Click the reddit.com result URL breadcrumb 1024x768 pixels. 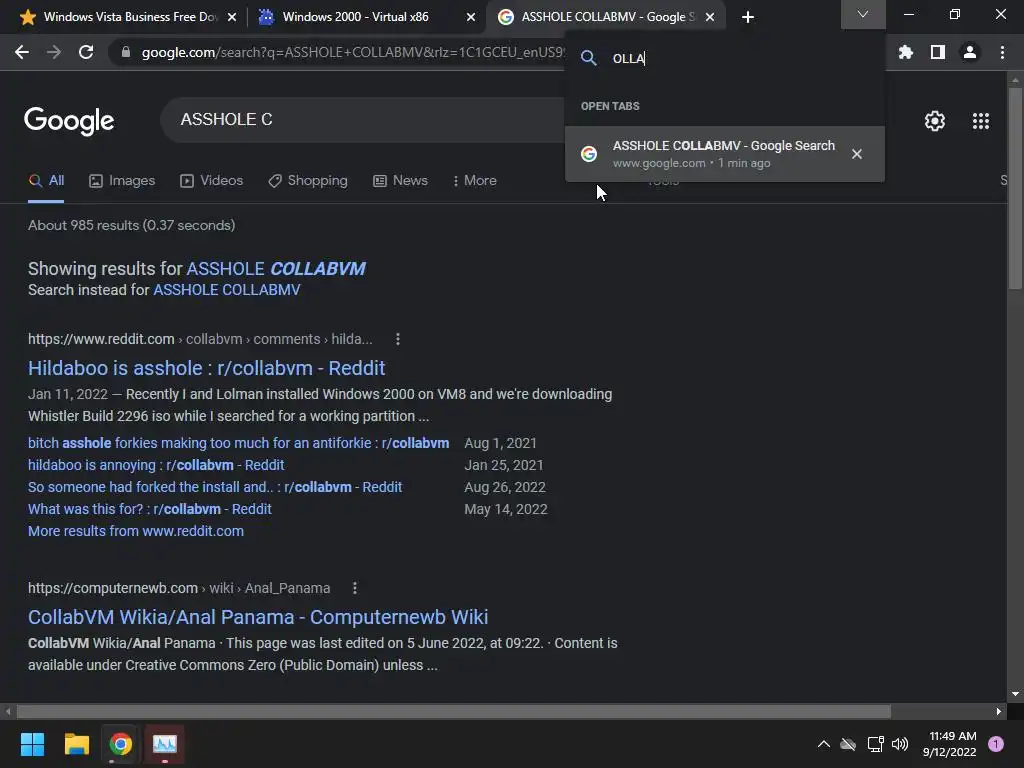click(200, 339)
